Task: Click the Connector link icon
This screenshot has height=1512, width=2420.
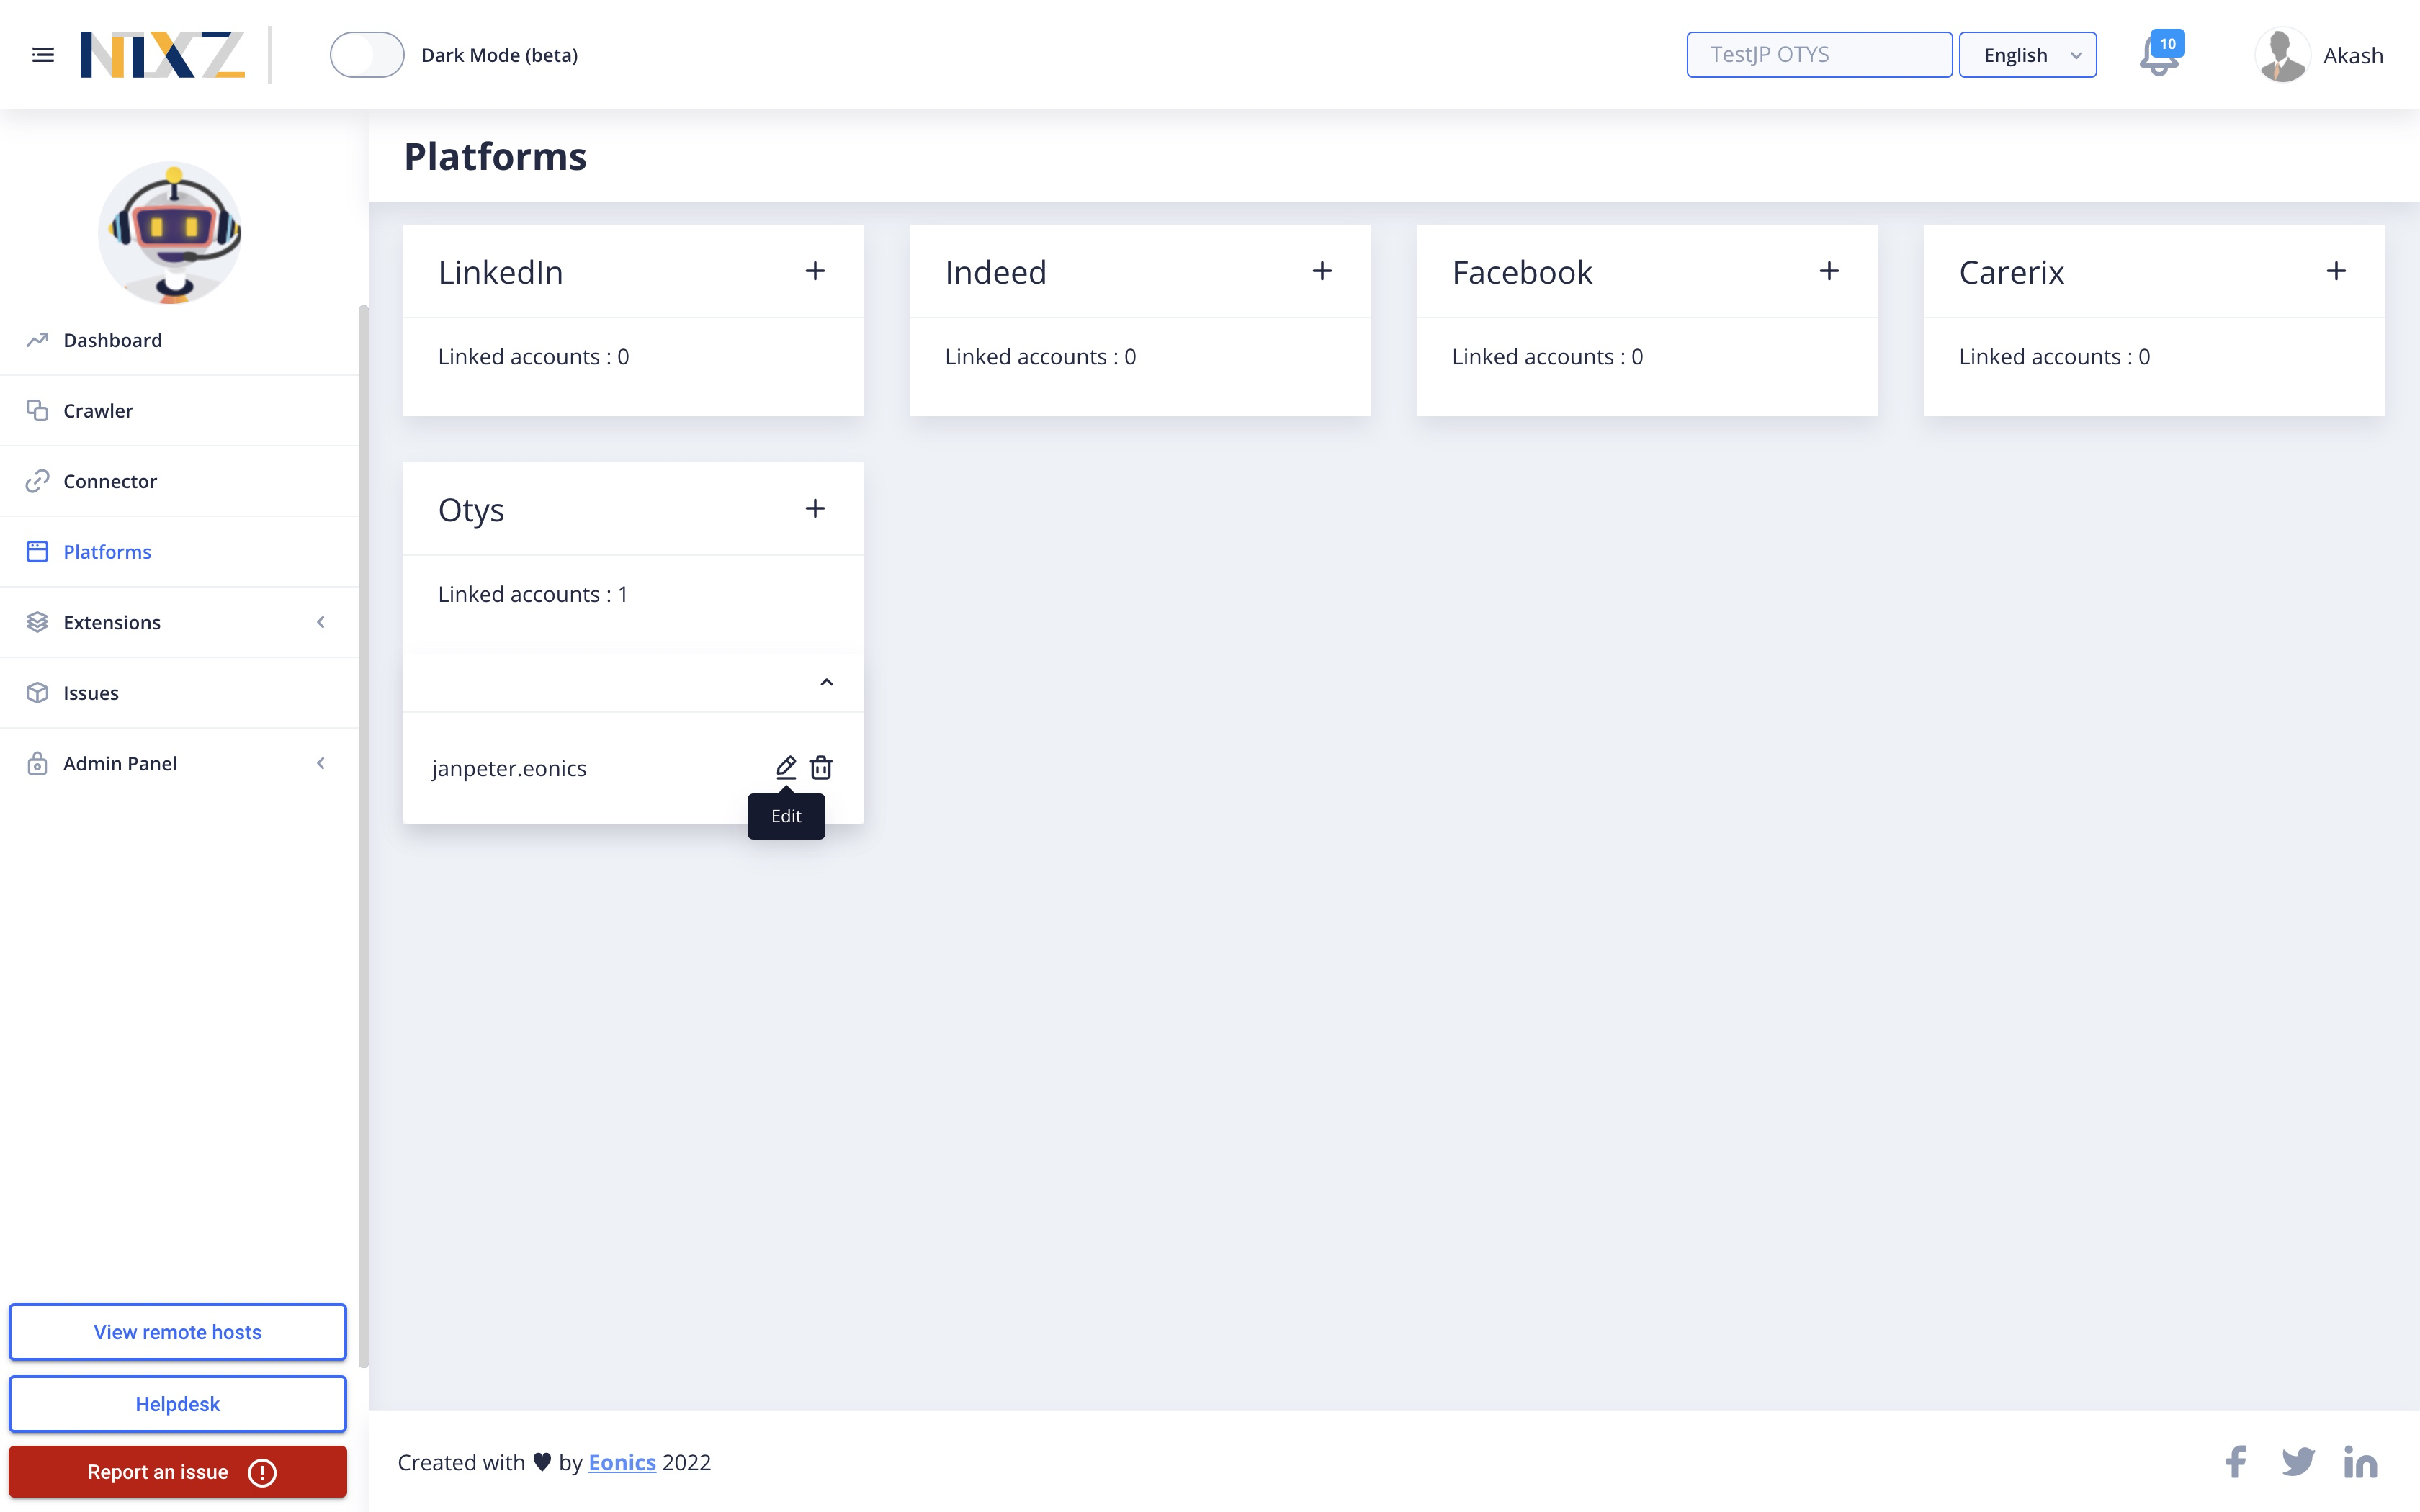Action: tap(37, 481)
